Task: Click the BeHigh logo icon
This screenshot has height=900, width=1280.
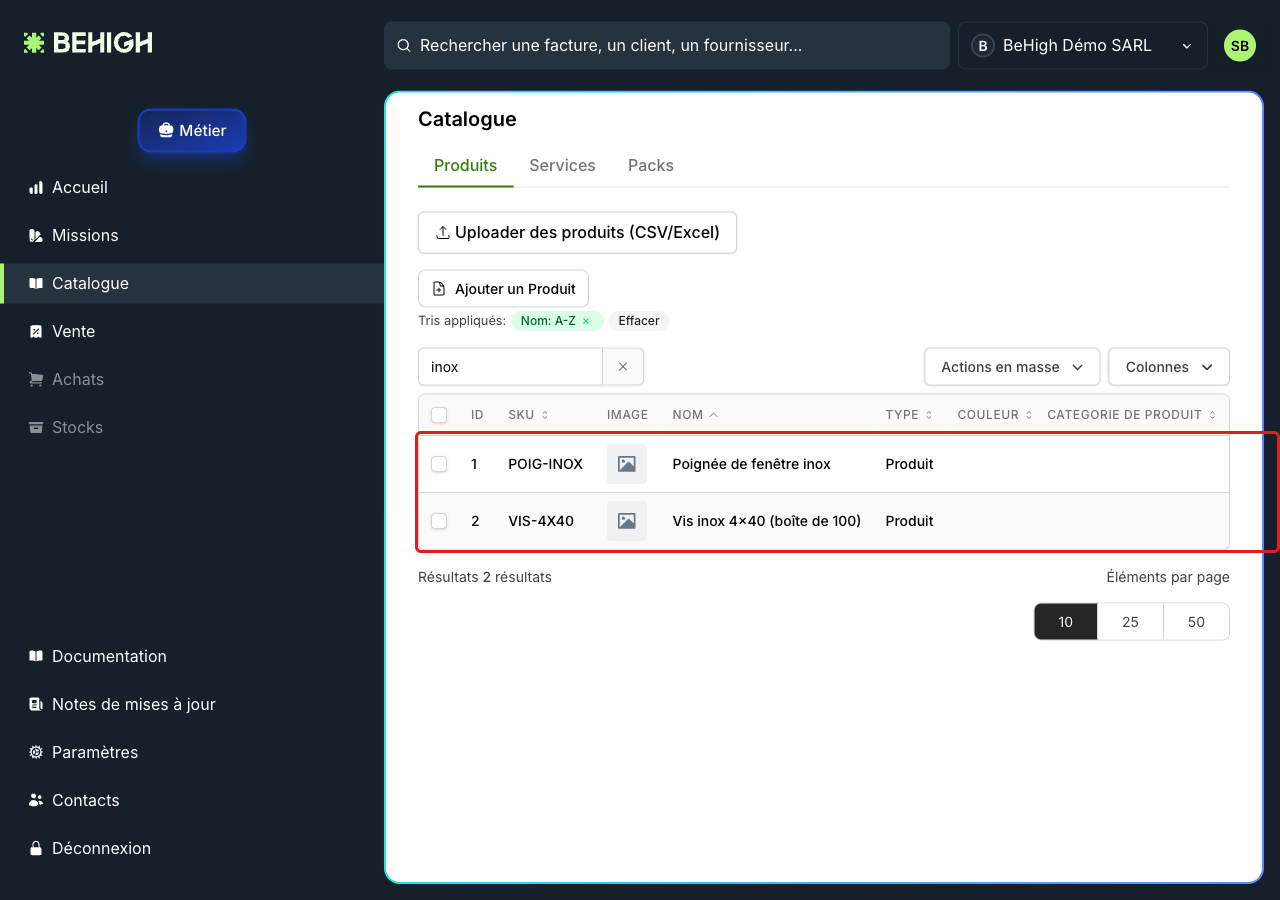Action: [34, 43]
